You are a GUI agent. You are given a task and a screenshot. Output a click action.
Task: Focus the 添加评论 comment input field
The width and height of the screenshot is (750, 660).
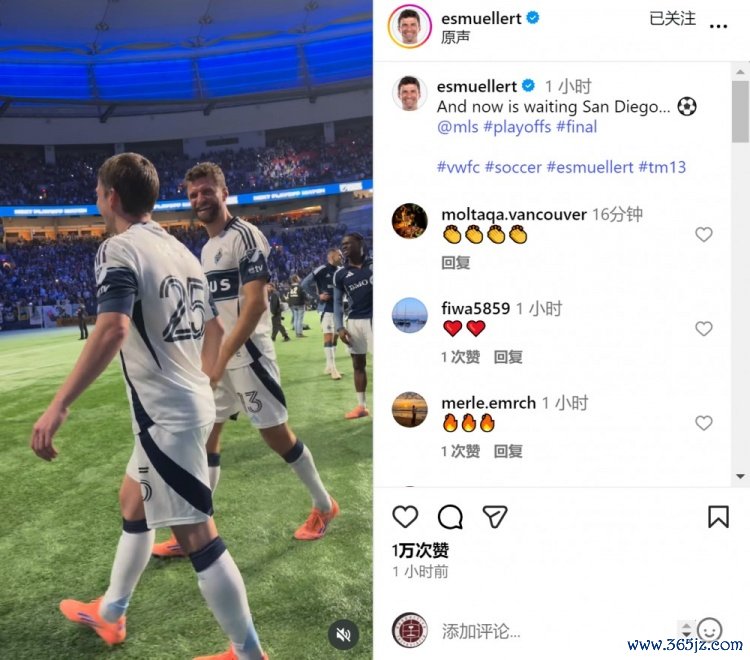[x=555, y=631]
